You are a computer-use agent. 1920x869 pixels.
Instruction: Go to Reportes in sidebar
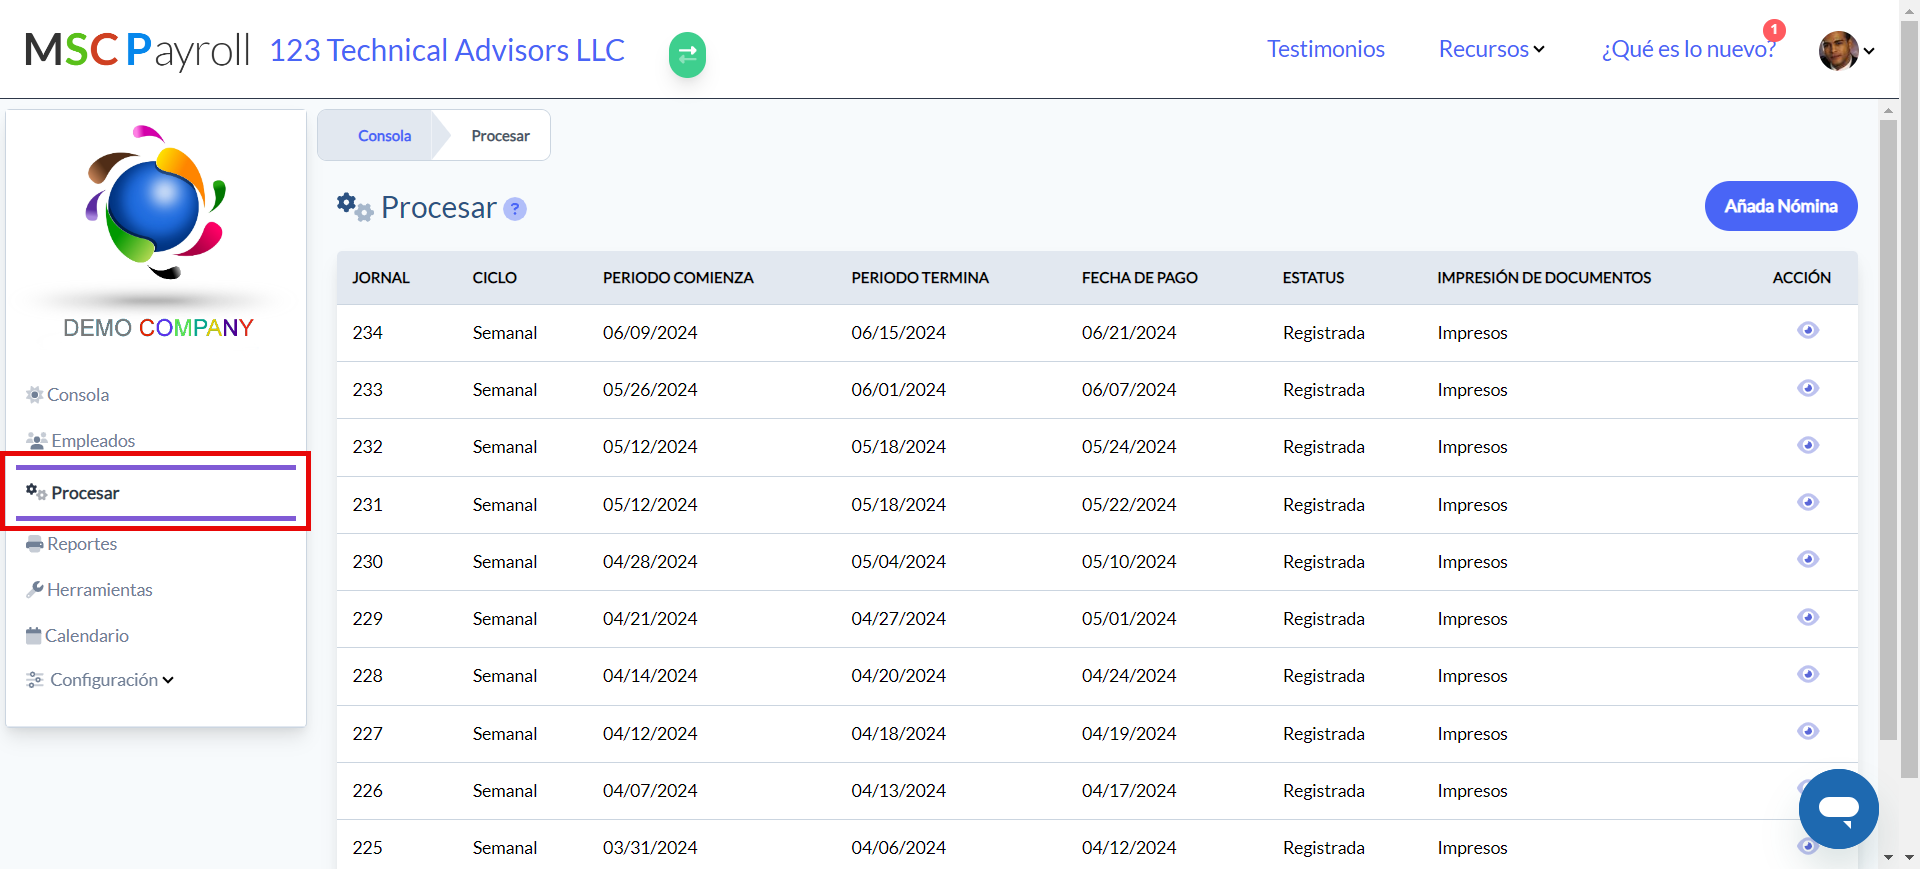click(81, 544)
